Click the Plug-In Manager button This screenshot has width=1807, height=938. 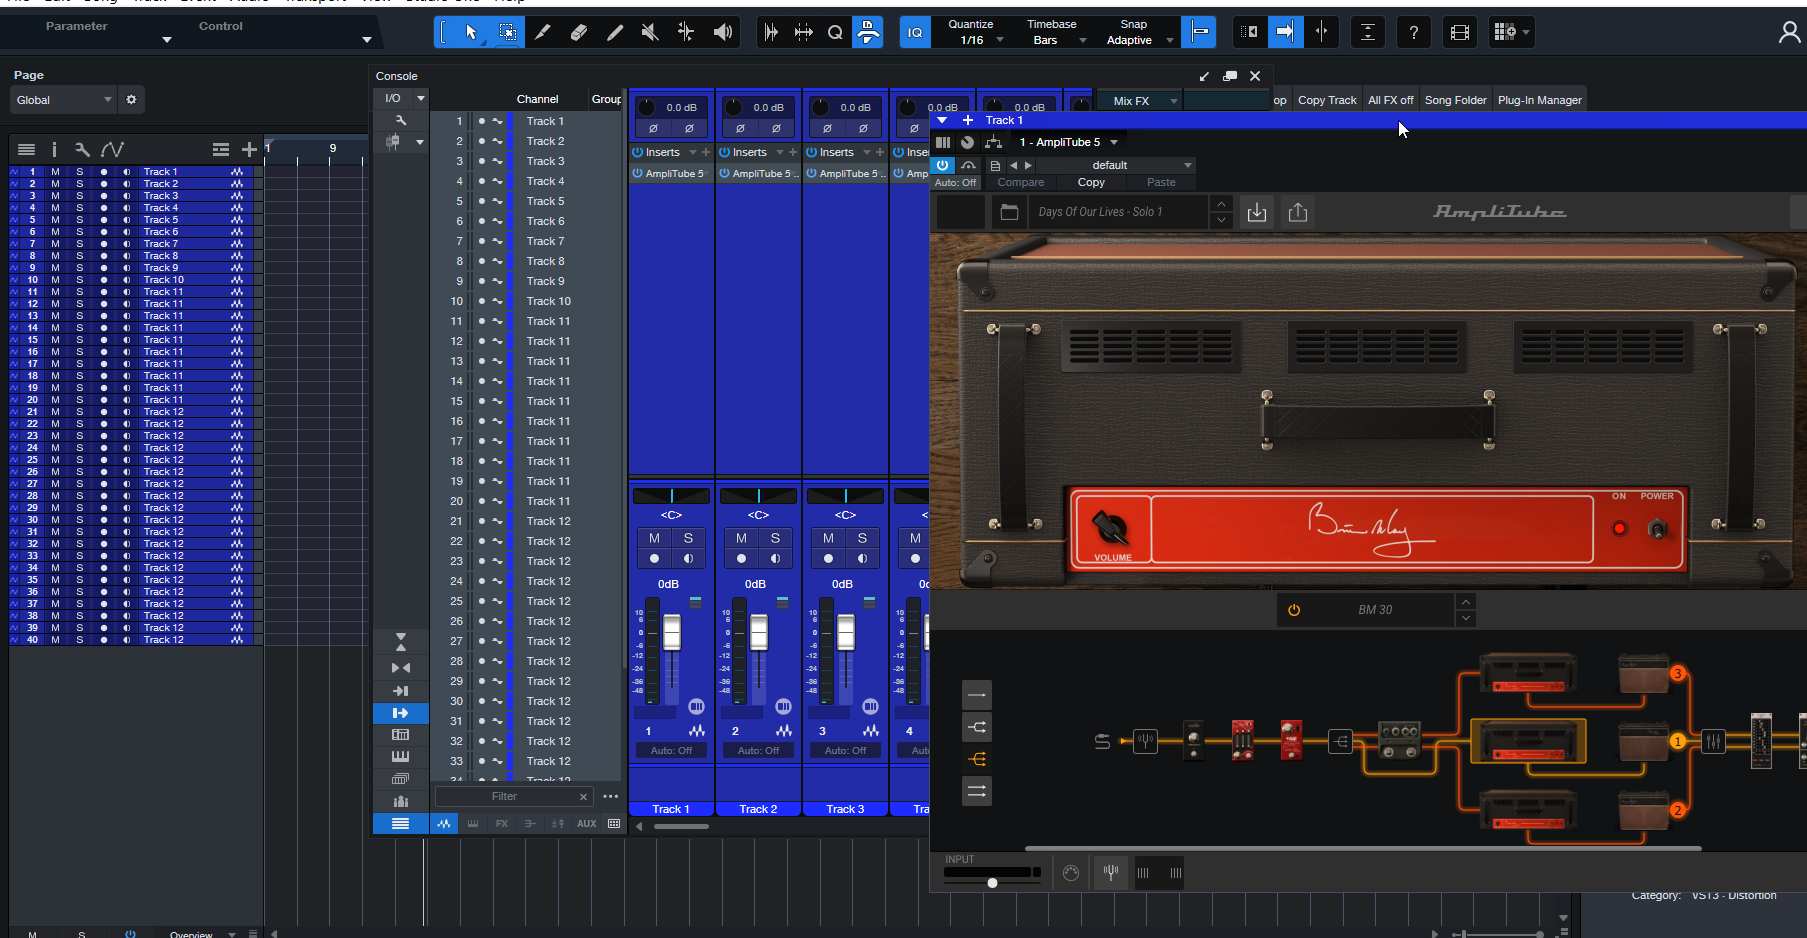(1539, 100)
